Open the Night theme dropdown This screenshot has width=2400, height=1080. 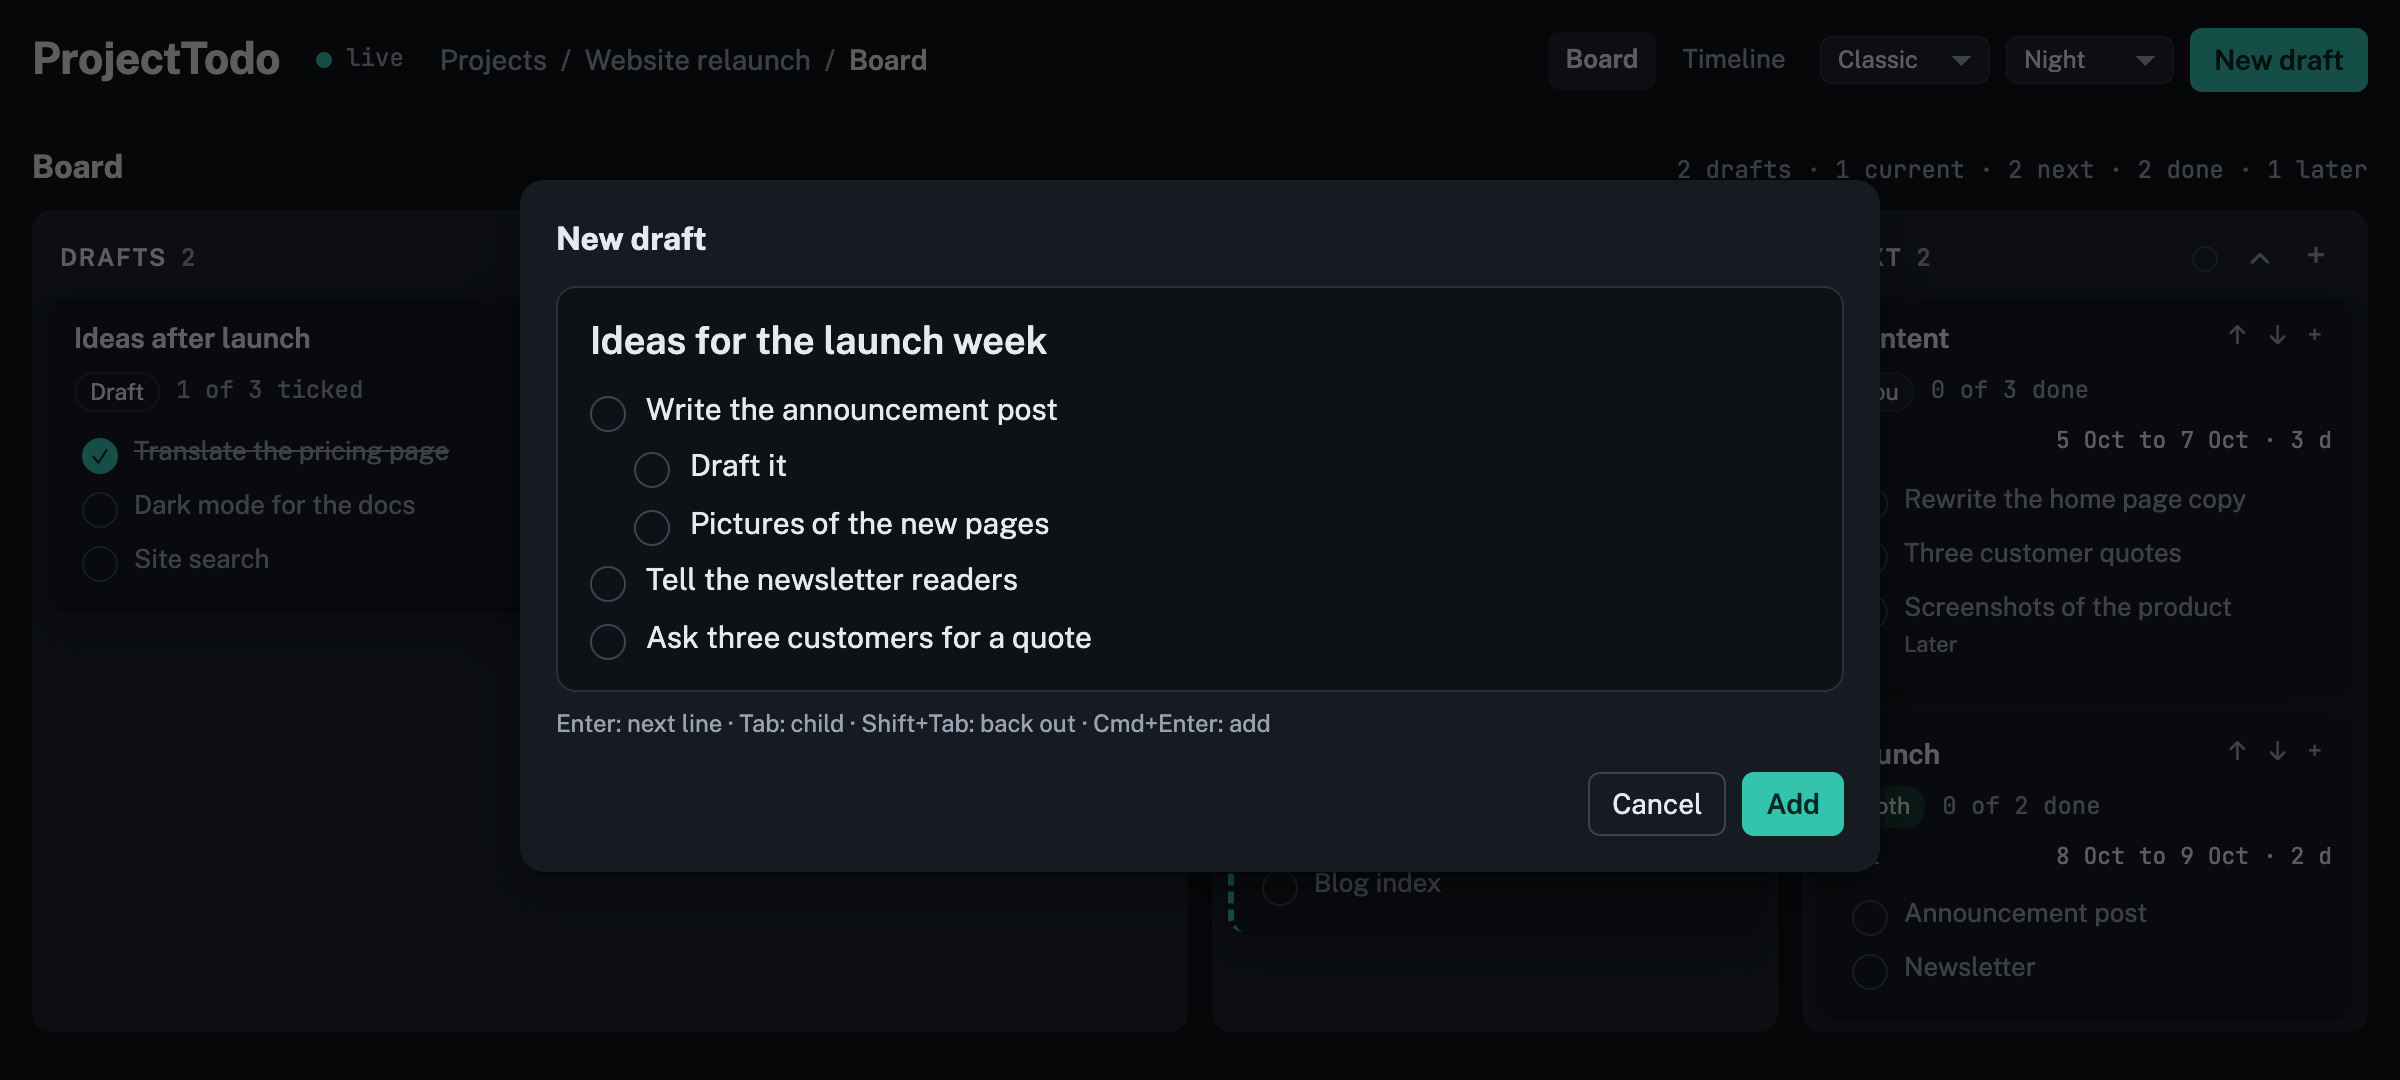coord(2089,60)
